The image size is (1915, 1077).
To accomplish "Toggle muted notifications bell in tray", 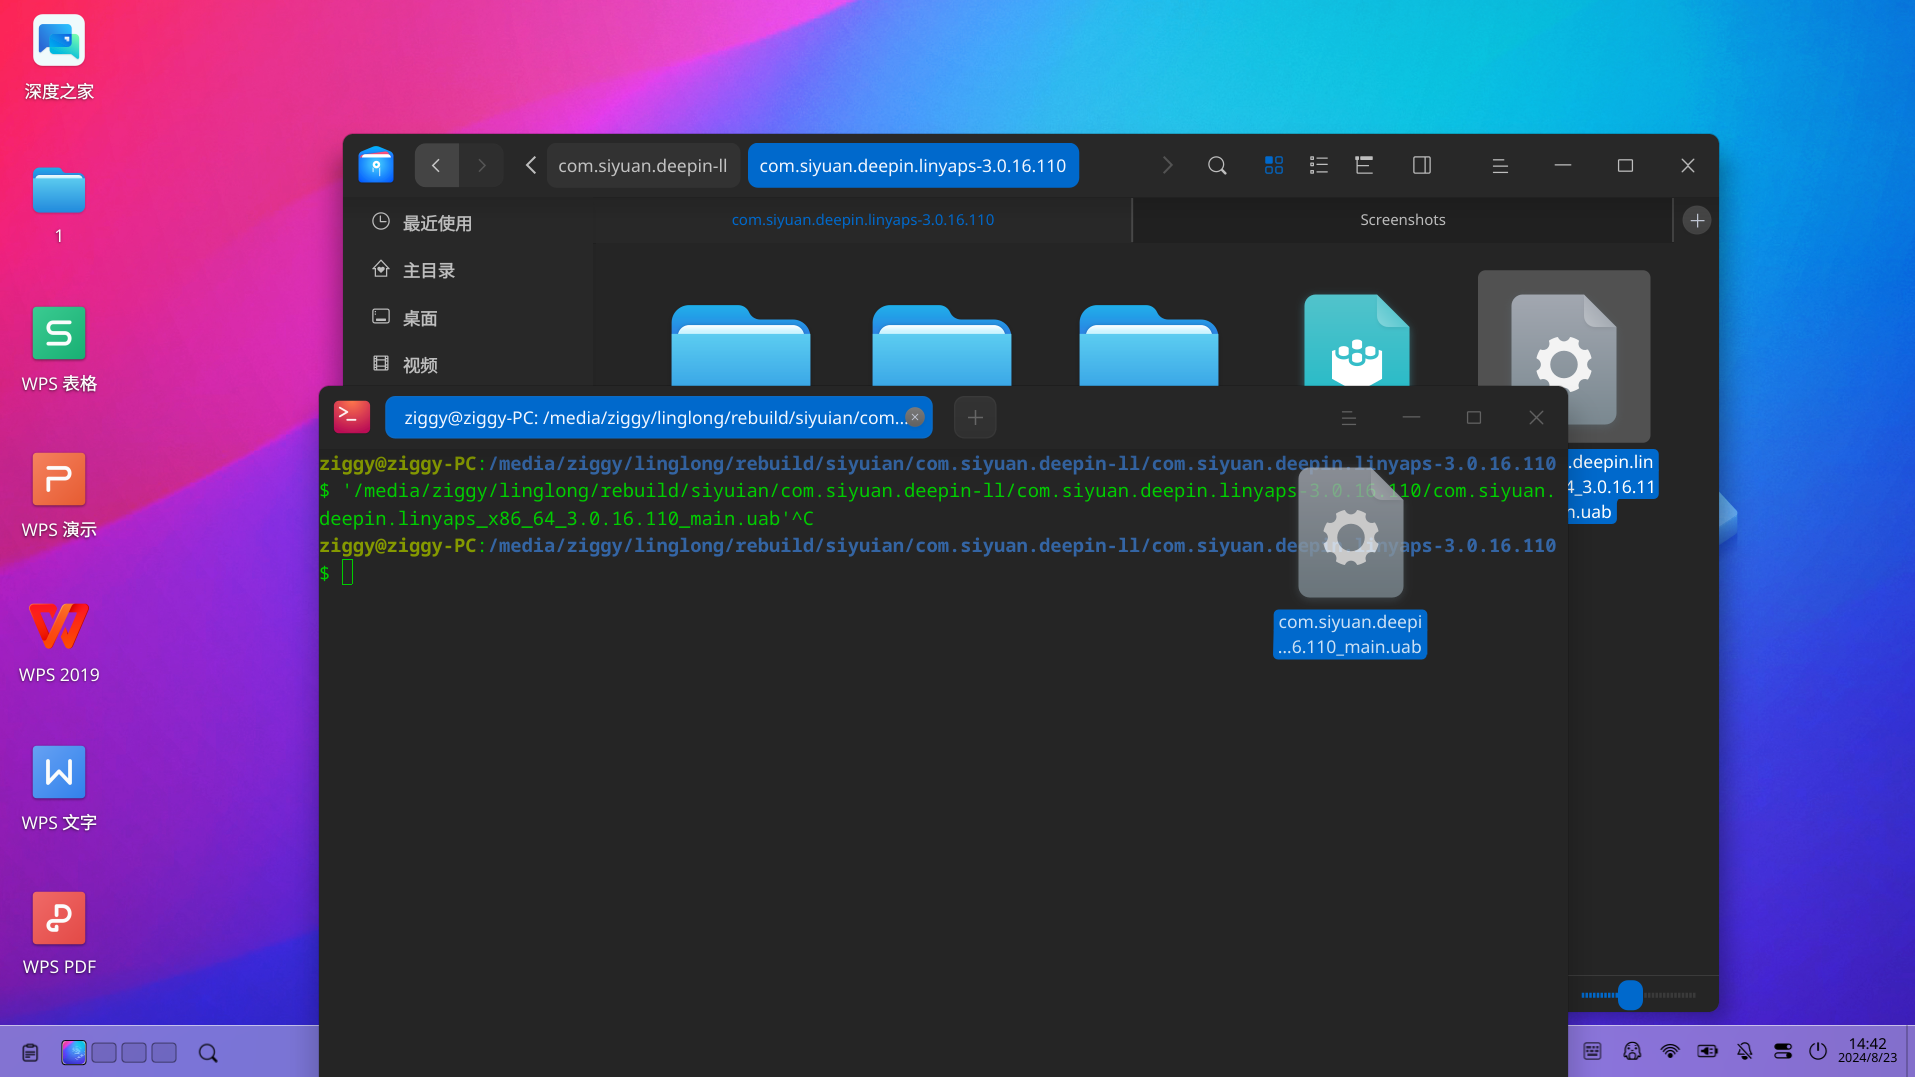I will point(1745,1051).
